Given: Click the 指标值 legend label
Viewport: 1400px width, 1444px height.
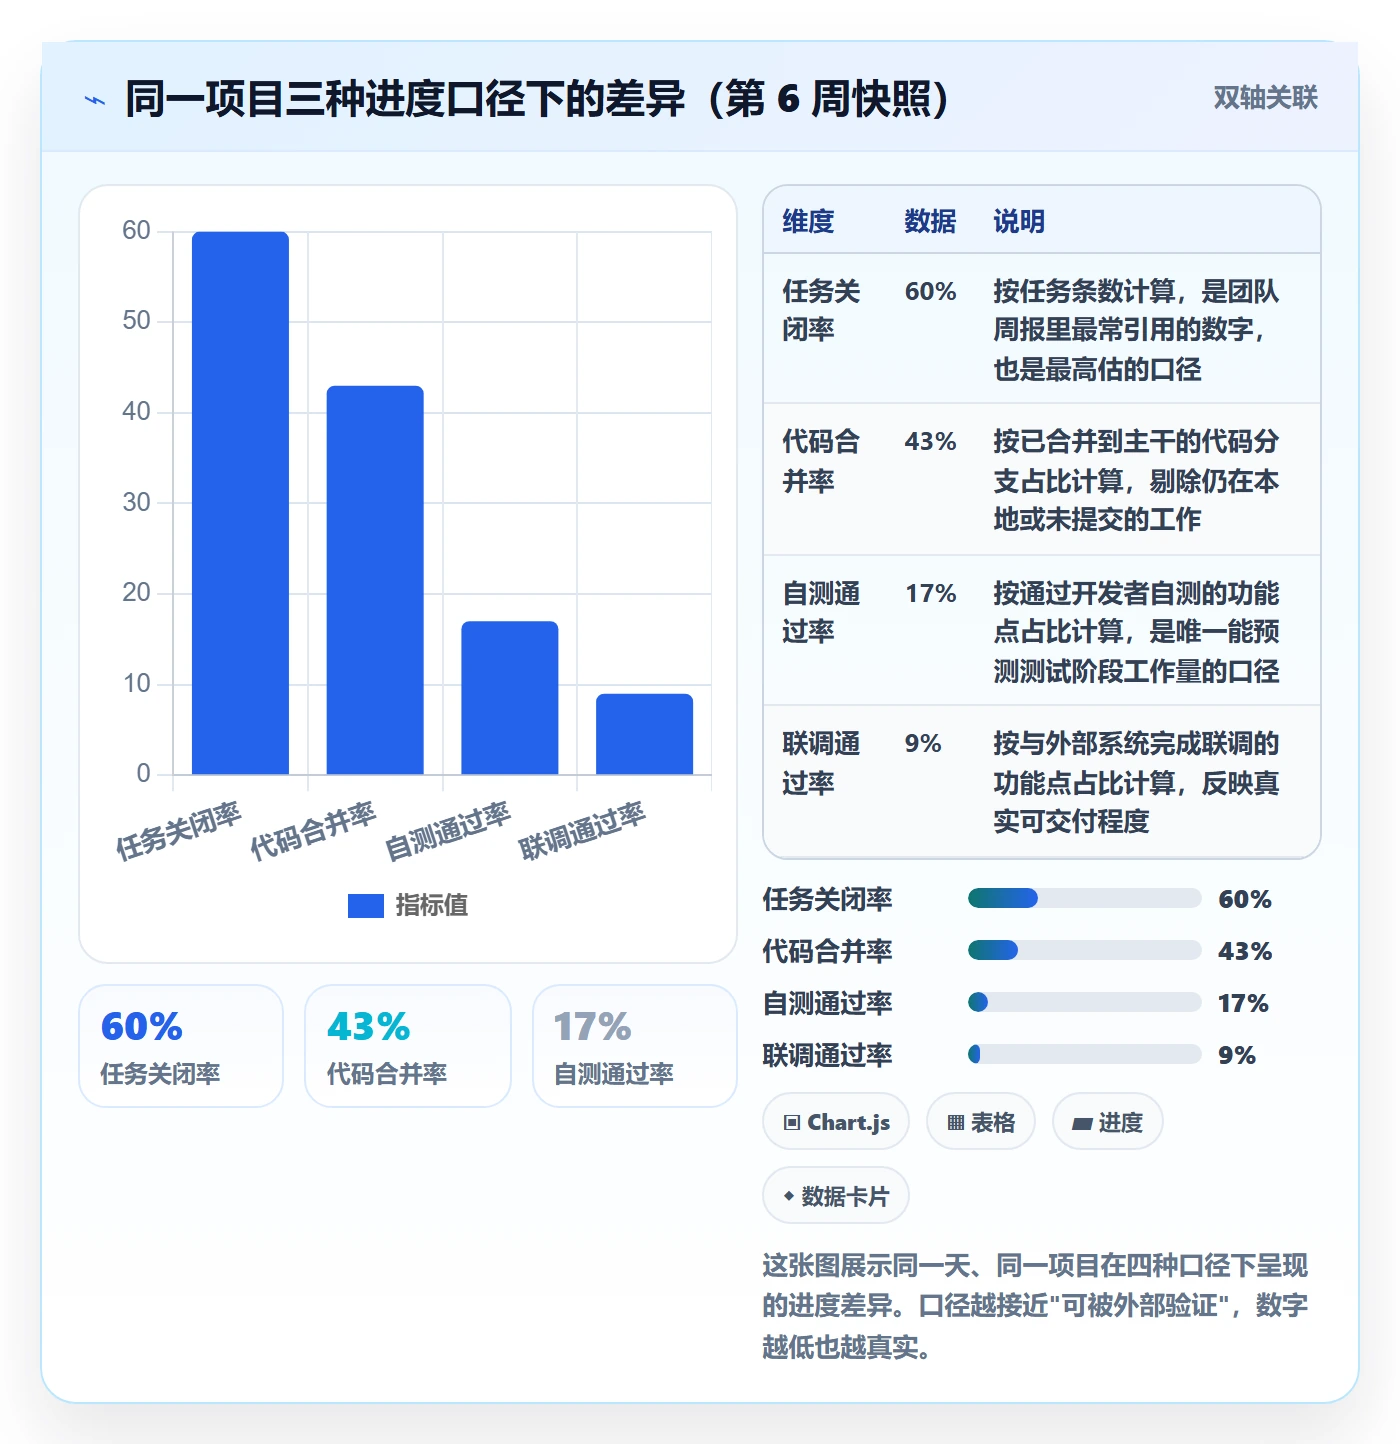Looking at the screenshot, I should click(x=432, y=905).
